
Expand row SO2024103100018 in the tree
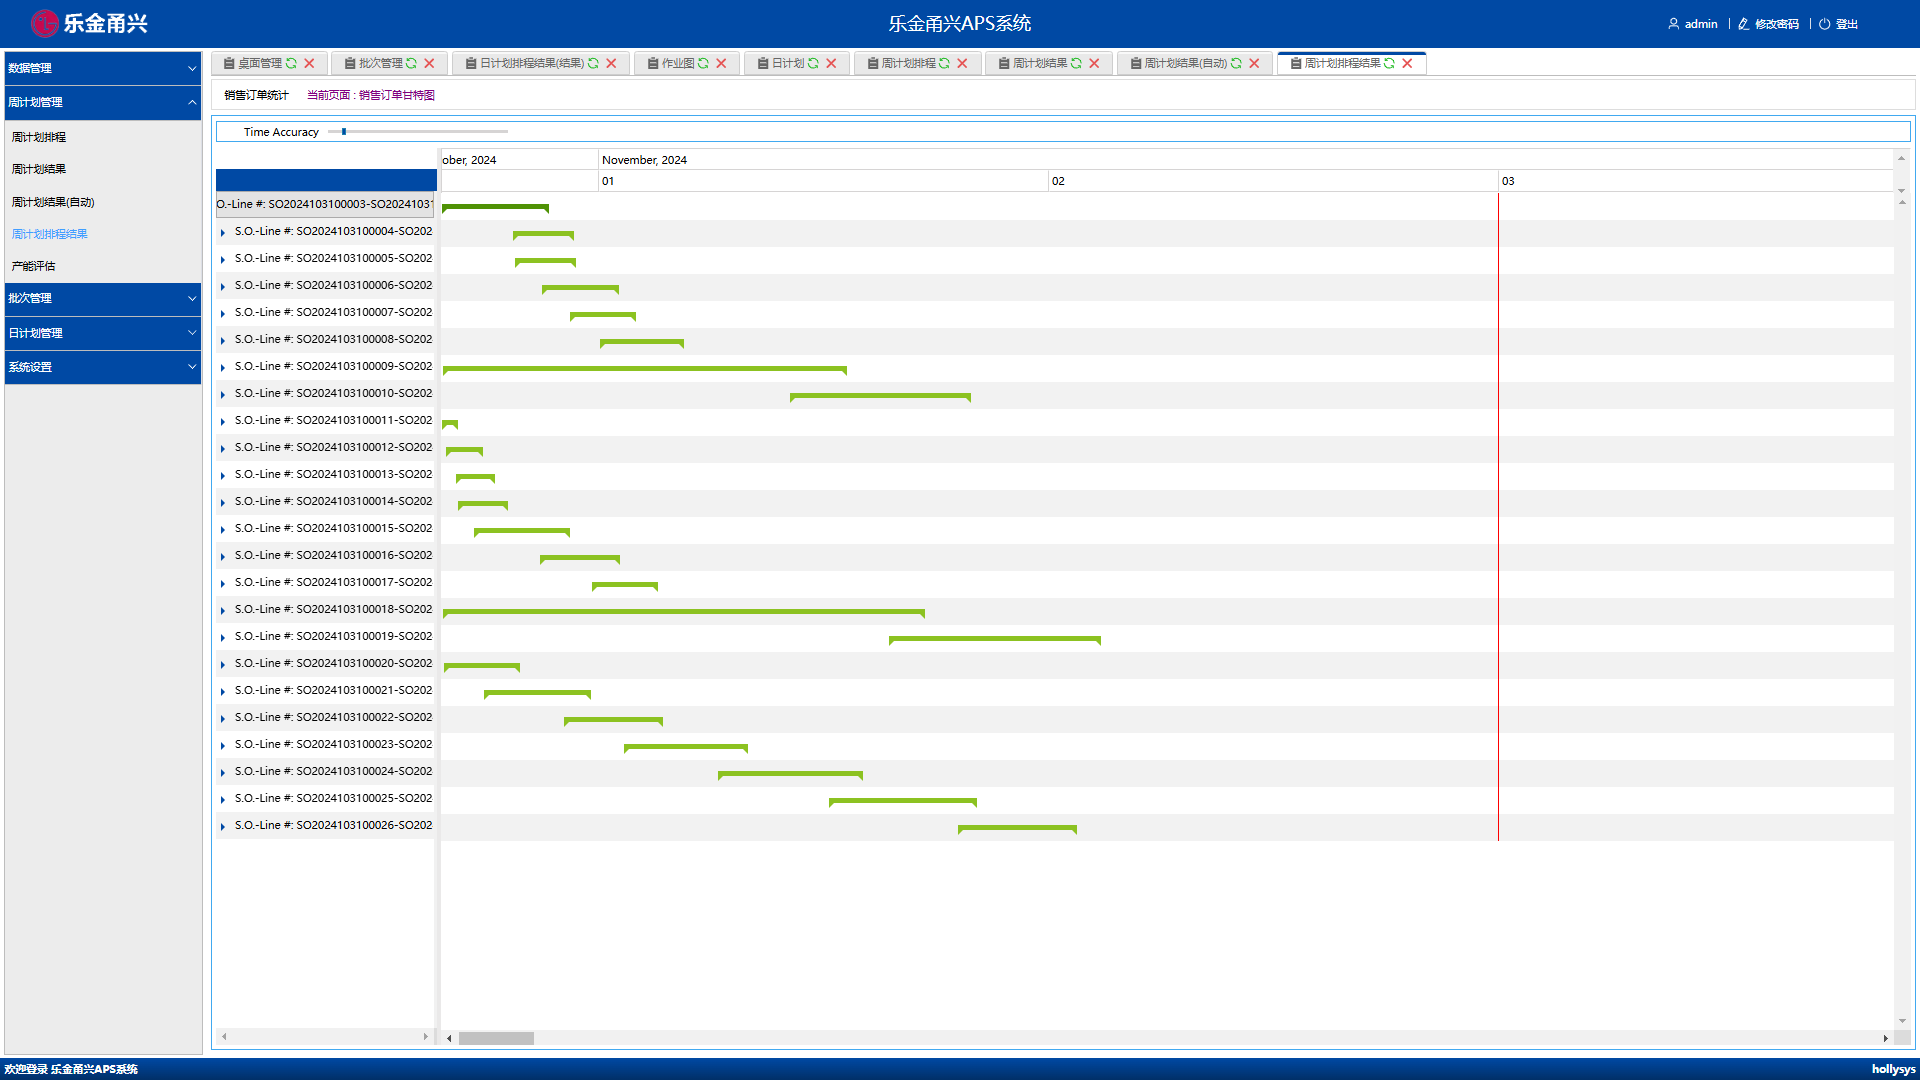(x=223, y=610)
